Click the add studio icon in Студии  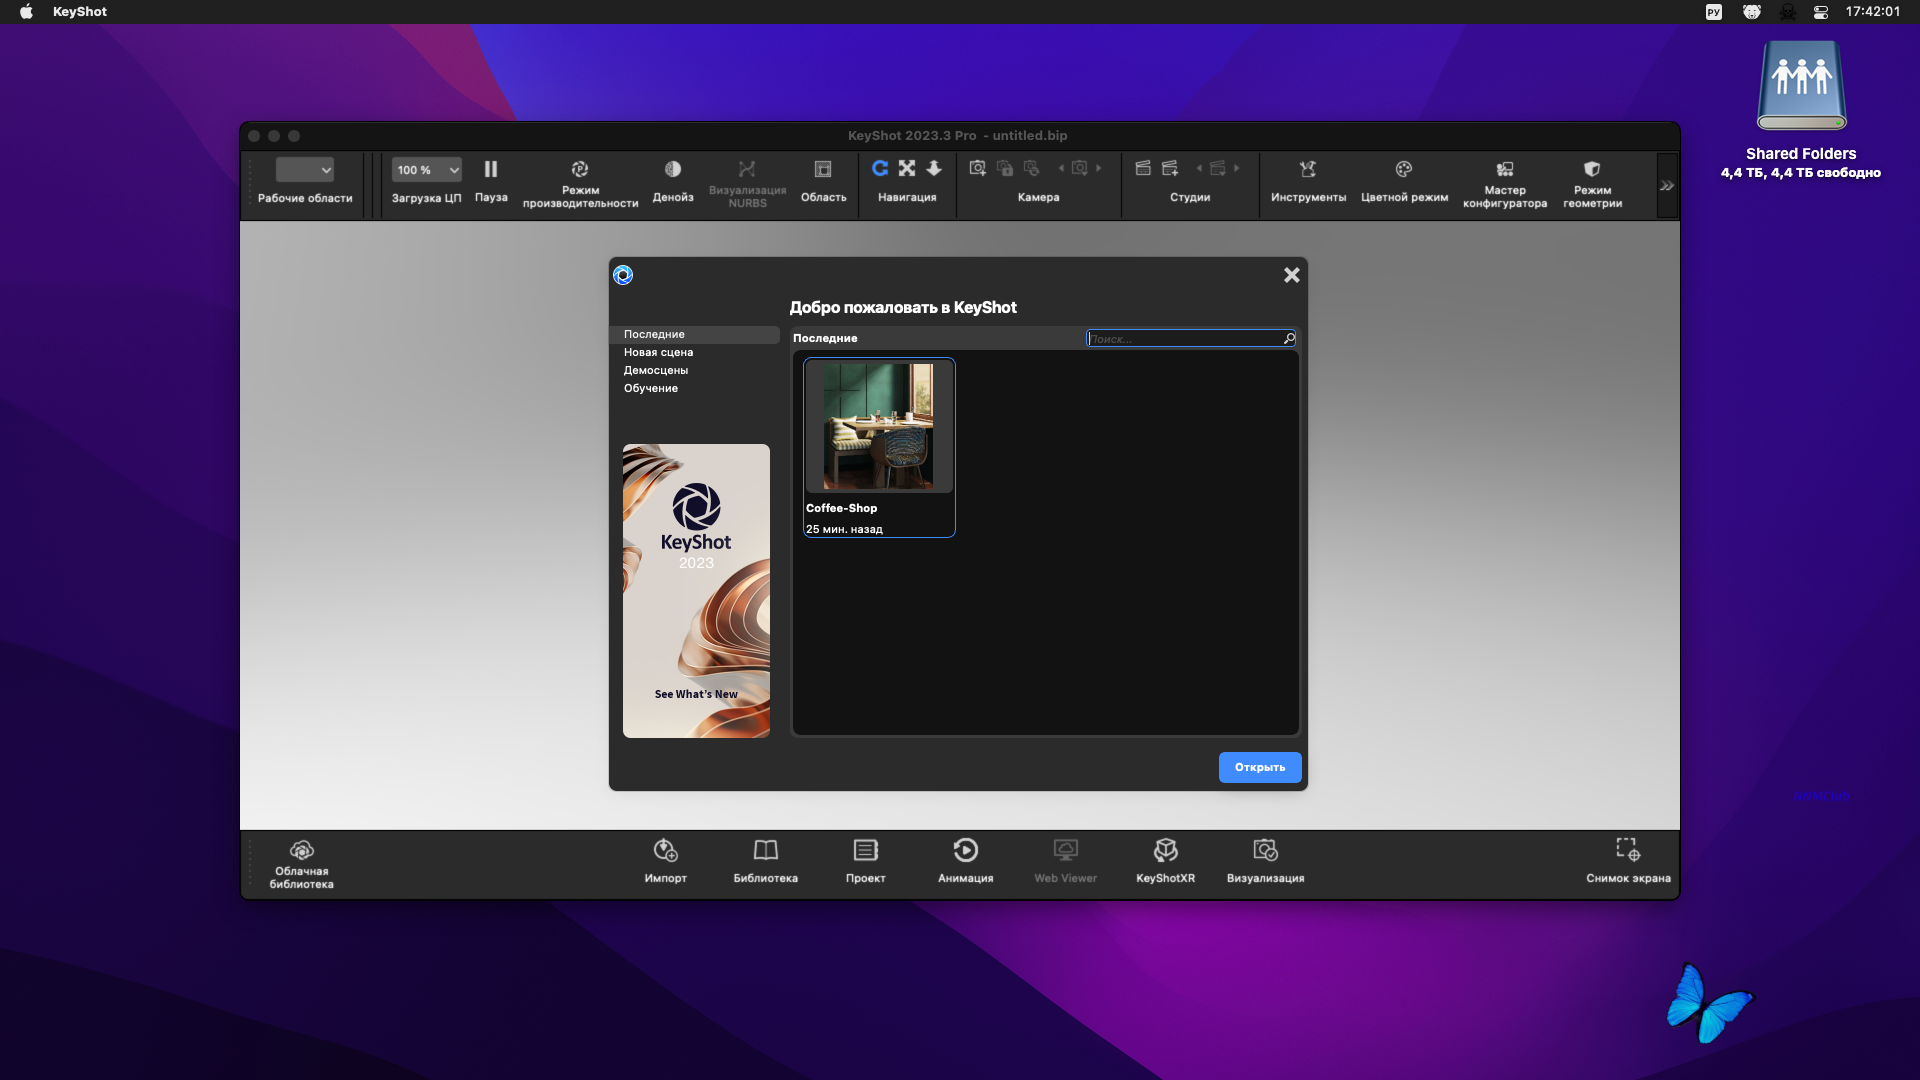click(1170, 168)
